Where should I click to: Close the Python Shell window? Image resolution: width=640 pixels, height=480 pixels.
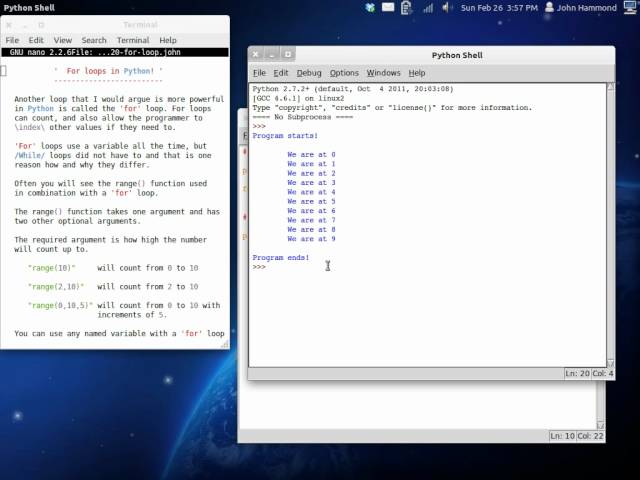coord(256,54)
